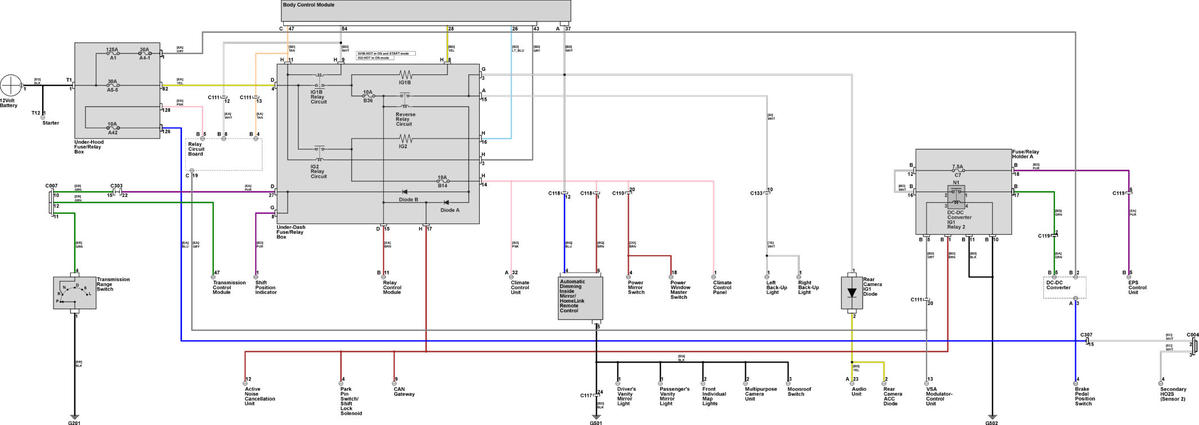Screen dimensions: 1199x425
Task: Click the Left Back-Up Light label
Action: [x=775, y=286]
